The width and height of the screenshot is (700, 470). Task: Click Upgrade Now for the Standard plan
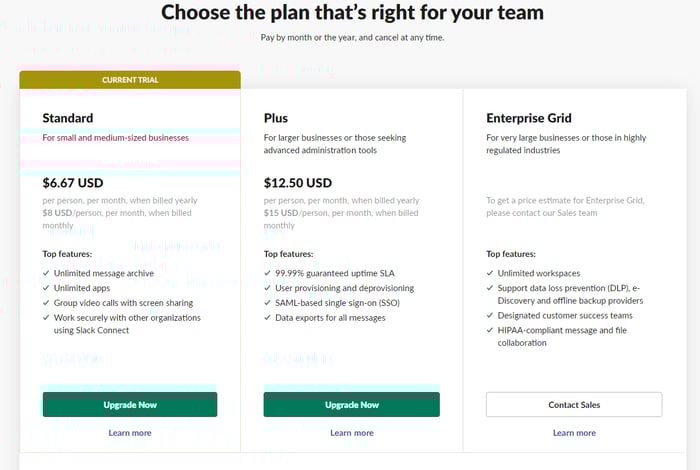coord(130,405)
